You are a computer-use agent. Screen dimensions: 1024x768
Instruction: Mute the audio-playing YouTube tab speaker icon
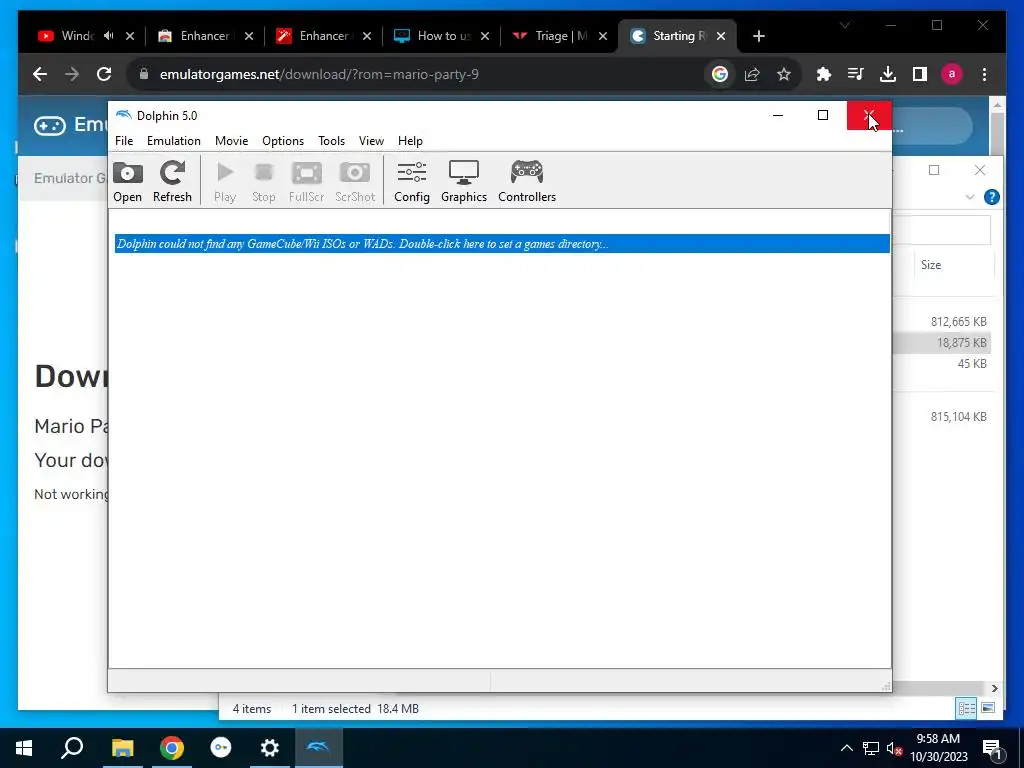[108, 36]
